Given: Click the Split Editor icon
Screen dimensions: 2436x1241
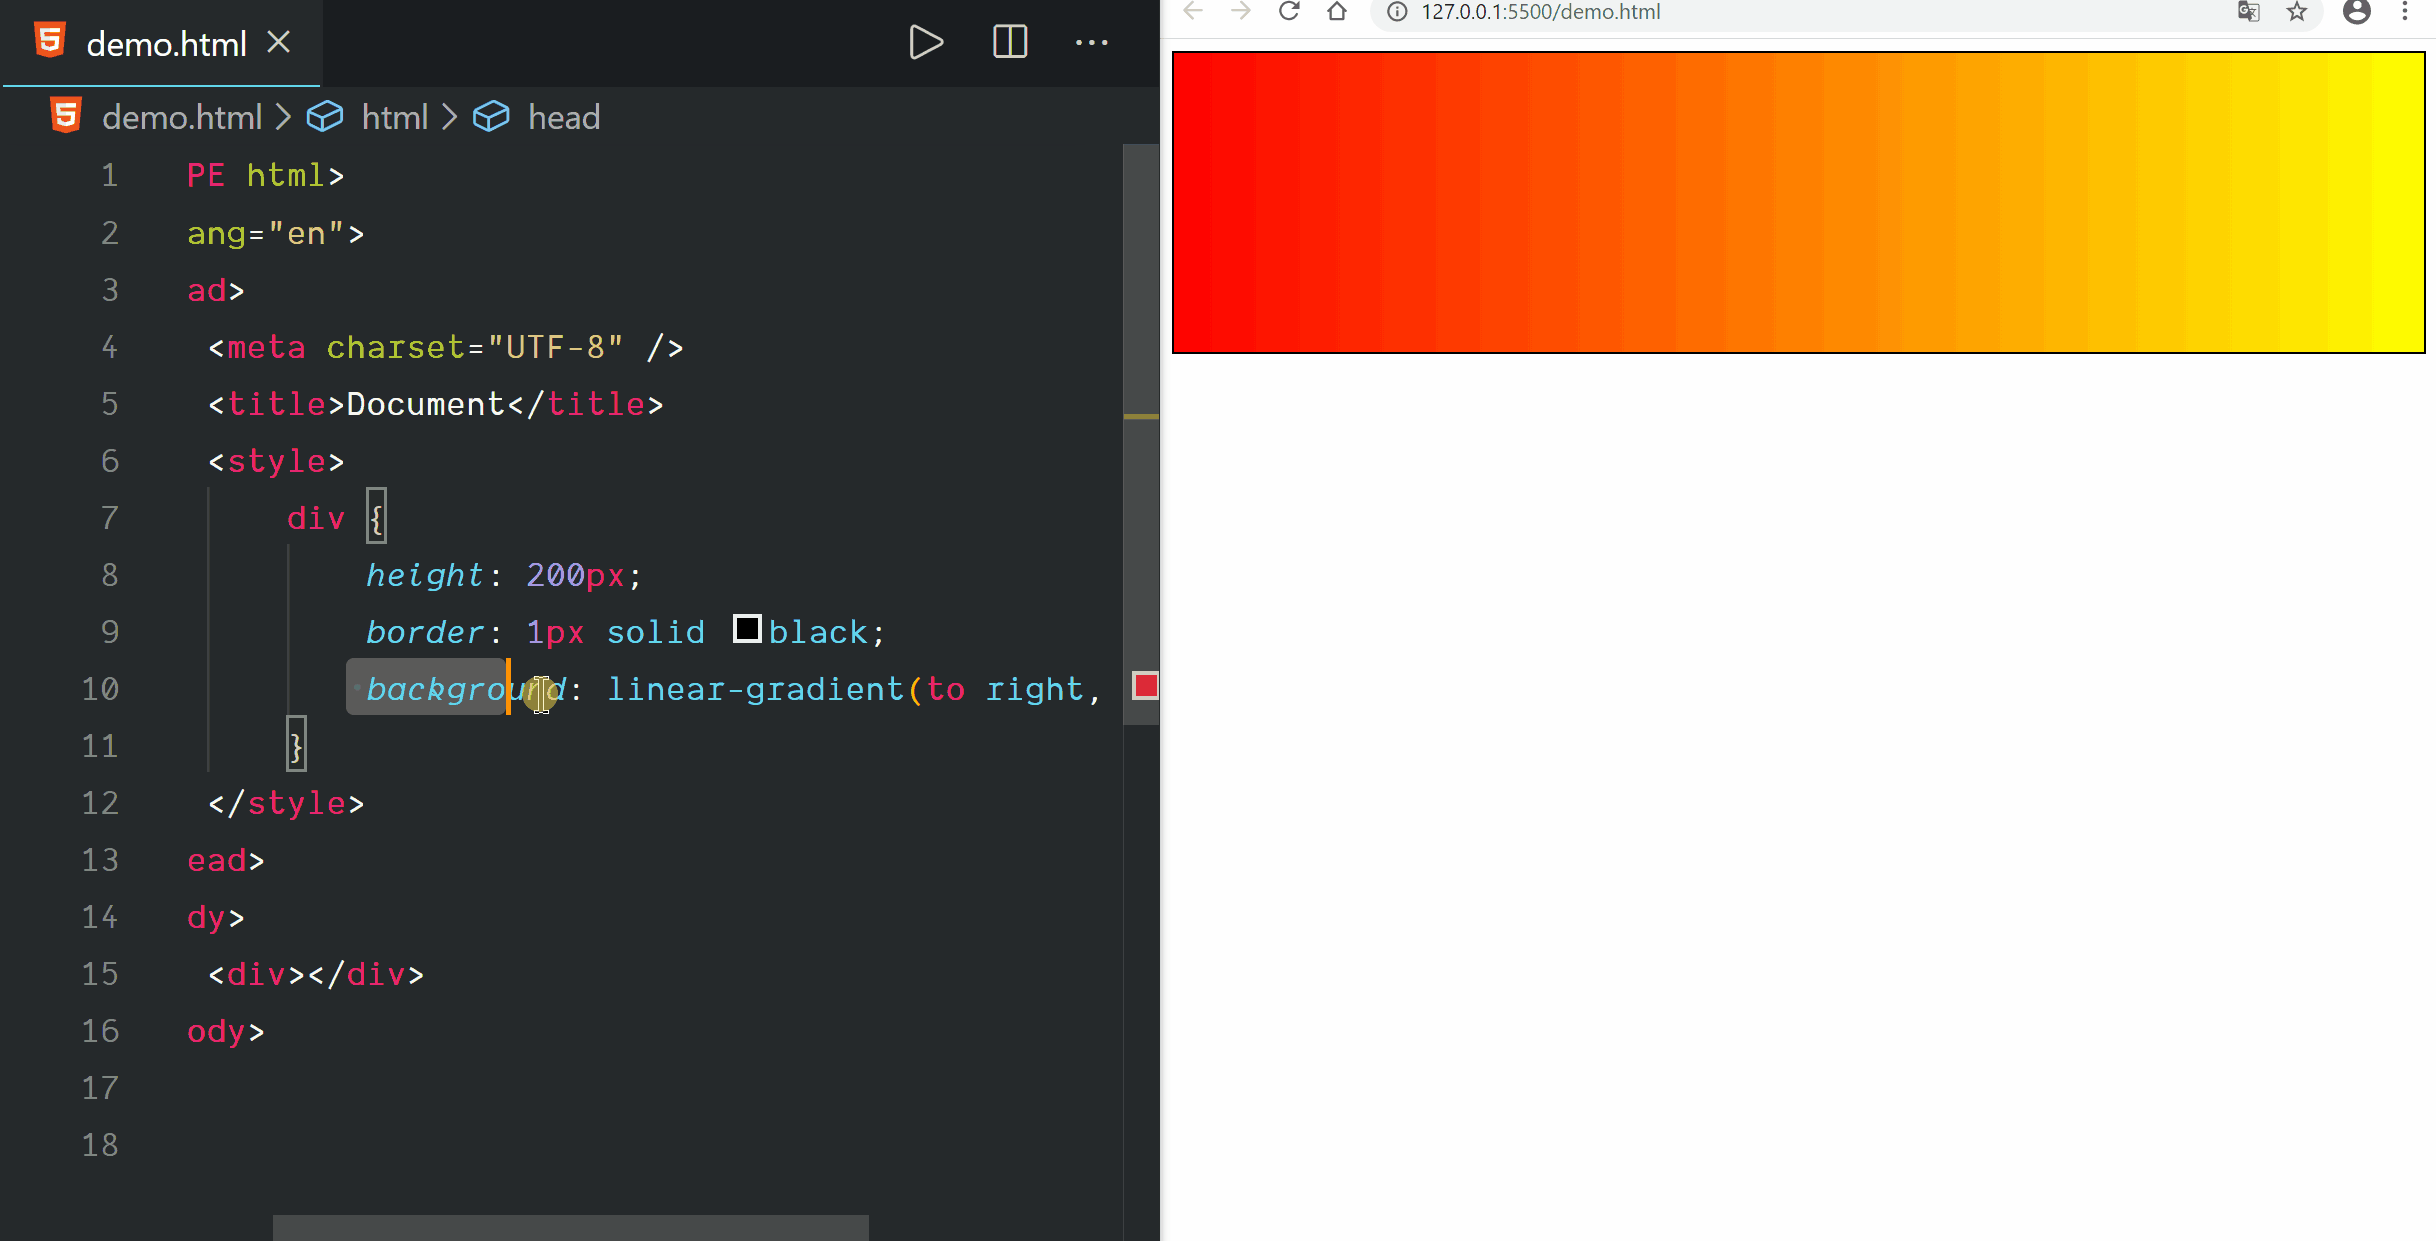Looking at the screenshot, I should pos(1009,43).
